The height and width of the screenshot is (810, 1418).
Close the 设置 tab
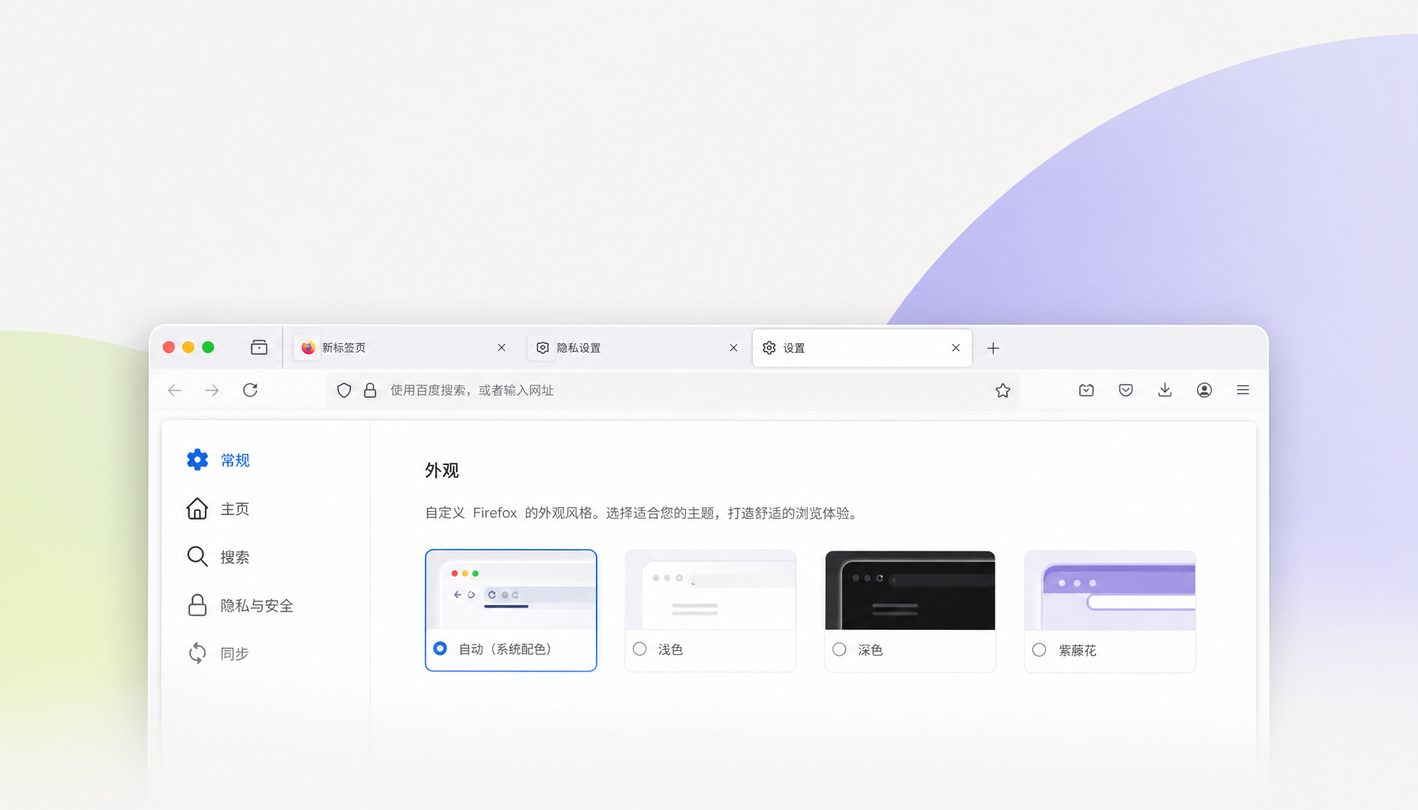(x=956, y=348)
